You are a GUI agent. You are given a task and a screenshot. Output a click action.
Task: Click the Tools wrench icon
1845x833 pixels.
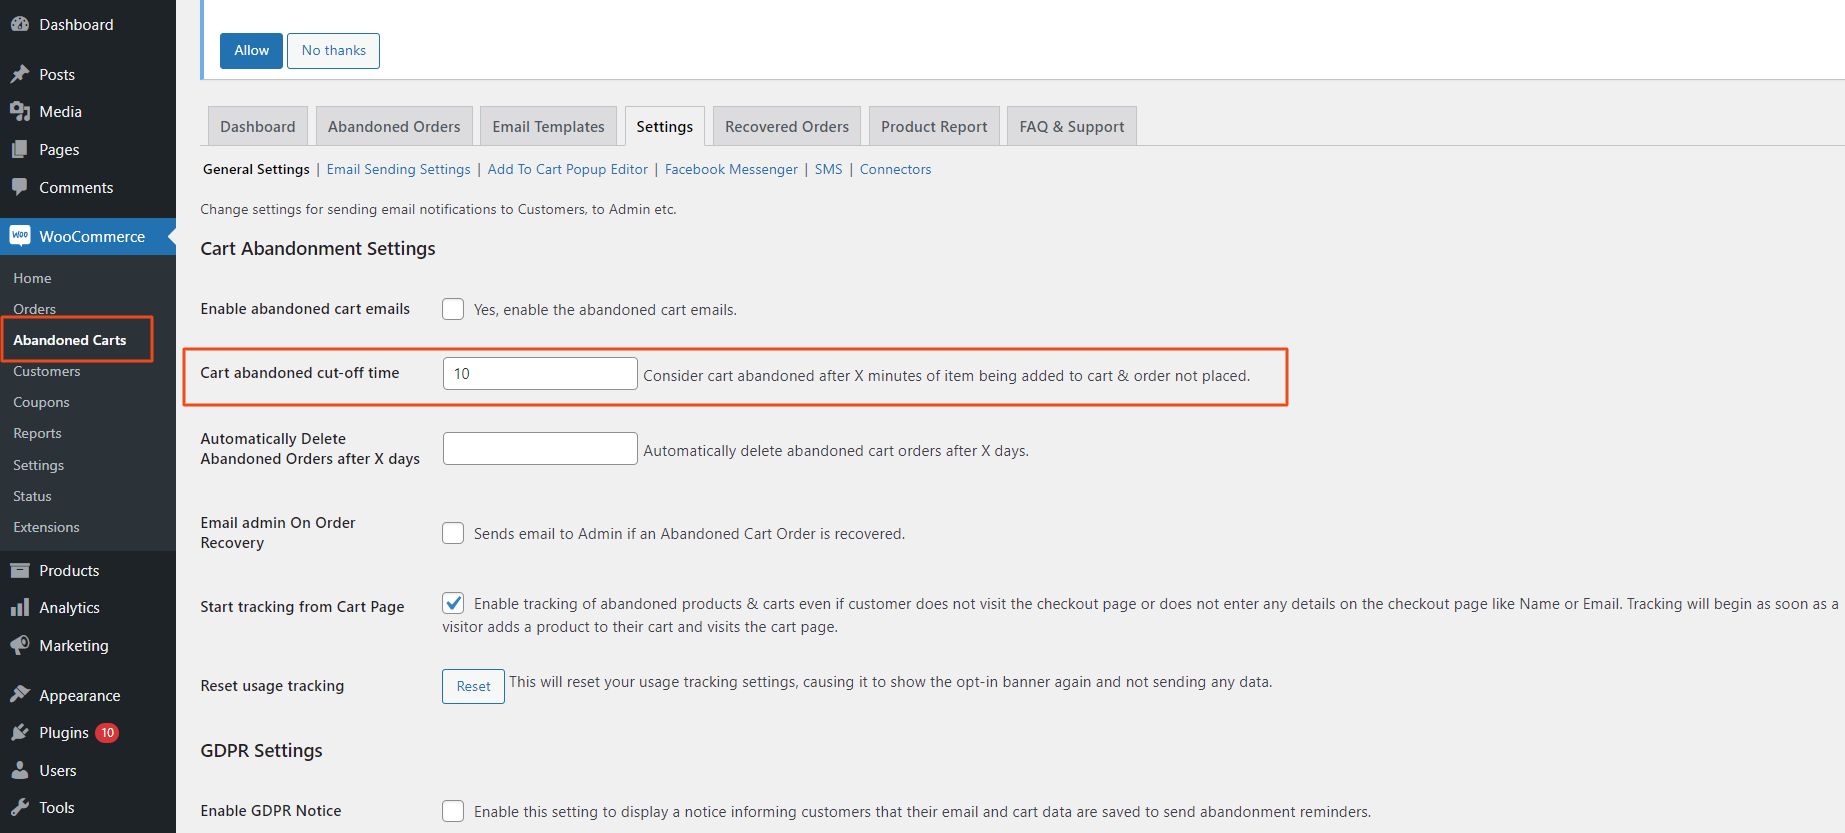tap(20, 807)
